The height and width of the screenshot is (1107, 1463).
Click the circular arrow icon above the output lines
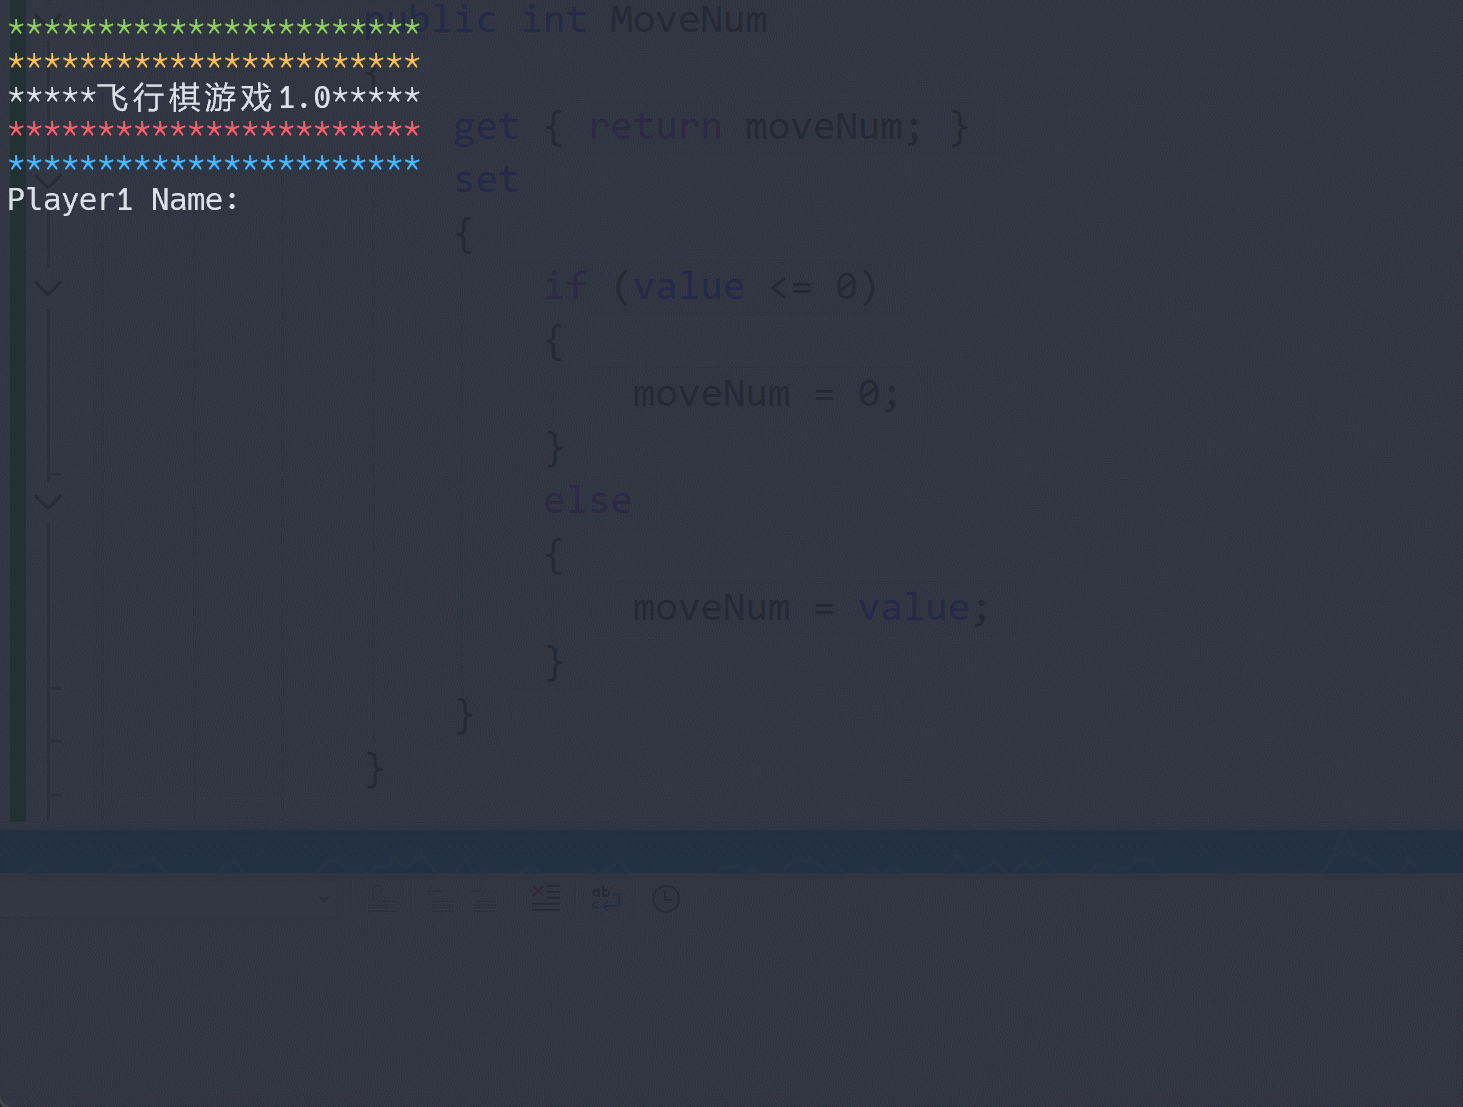(x=383, y=898)
